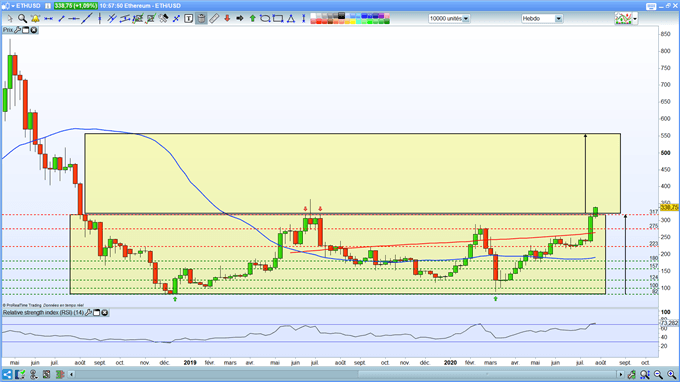The width and height of the screenshot is (680, 382).
Task: Open the ETHUSD symbol dropdown arrow
Action: pyautogui.click(x=13, y=6)
